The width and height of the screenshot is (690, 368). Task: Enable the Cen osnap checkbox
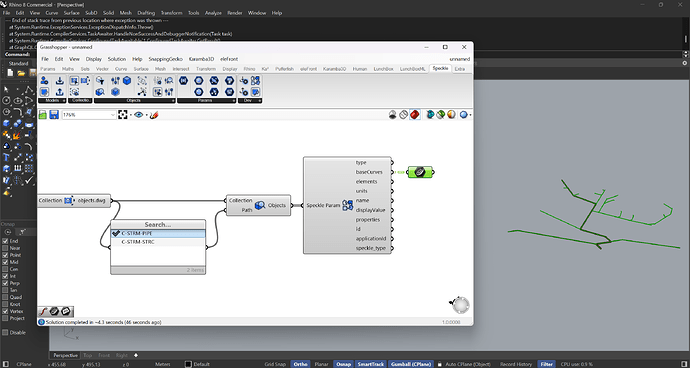5,269
